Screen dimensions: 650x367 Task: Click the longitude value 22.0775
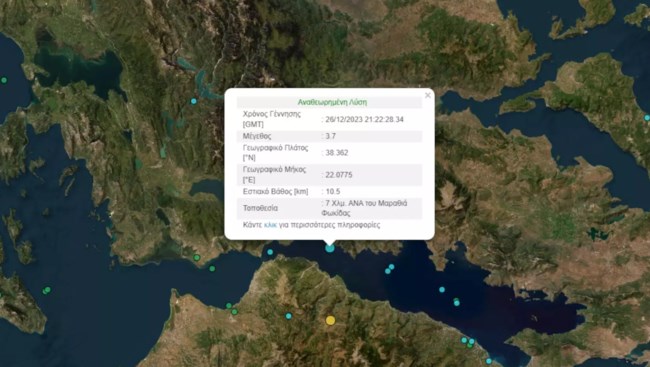[339, 175]
